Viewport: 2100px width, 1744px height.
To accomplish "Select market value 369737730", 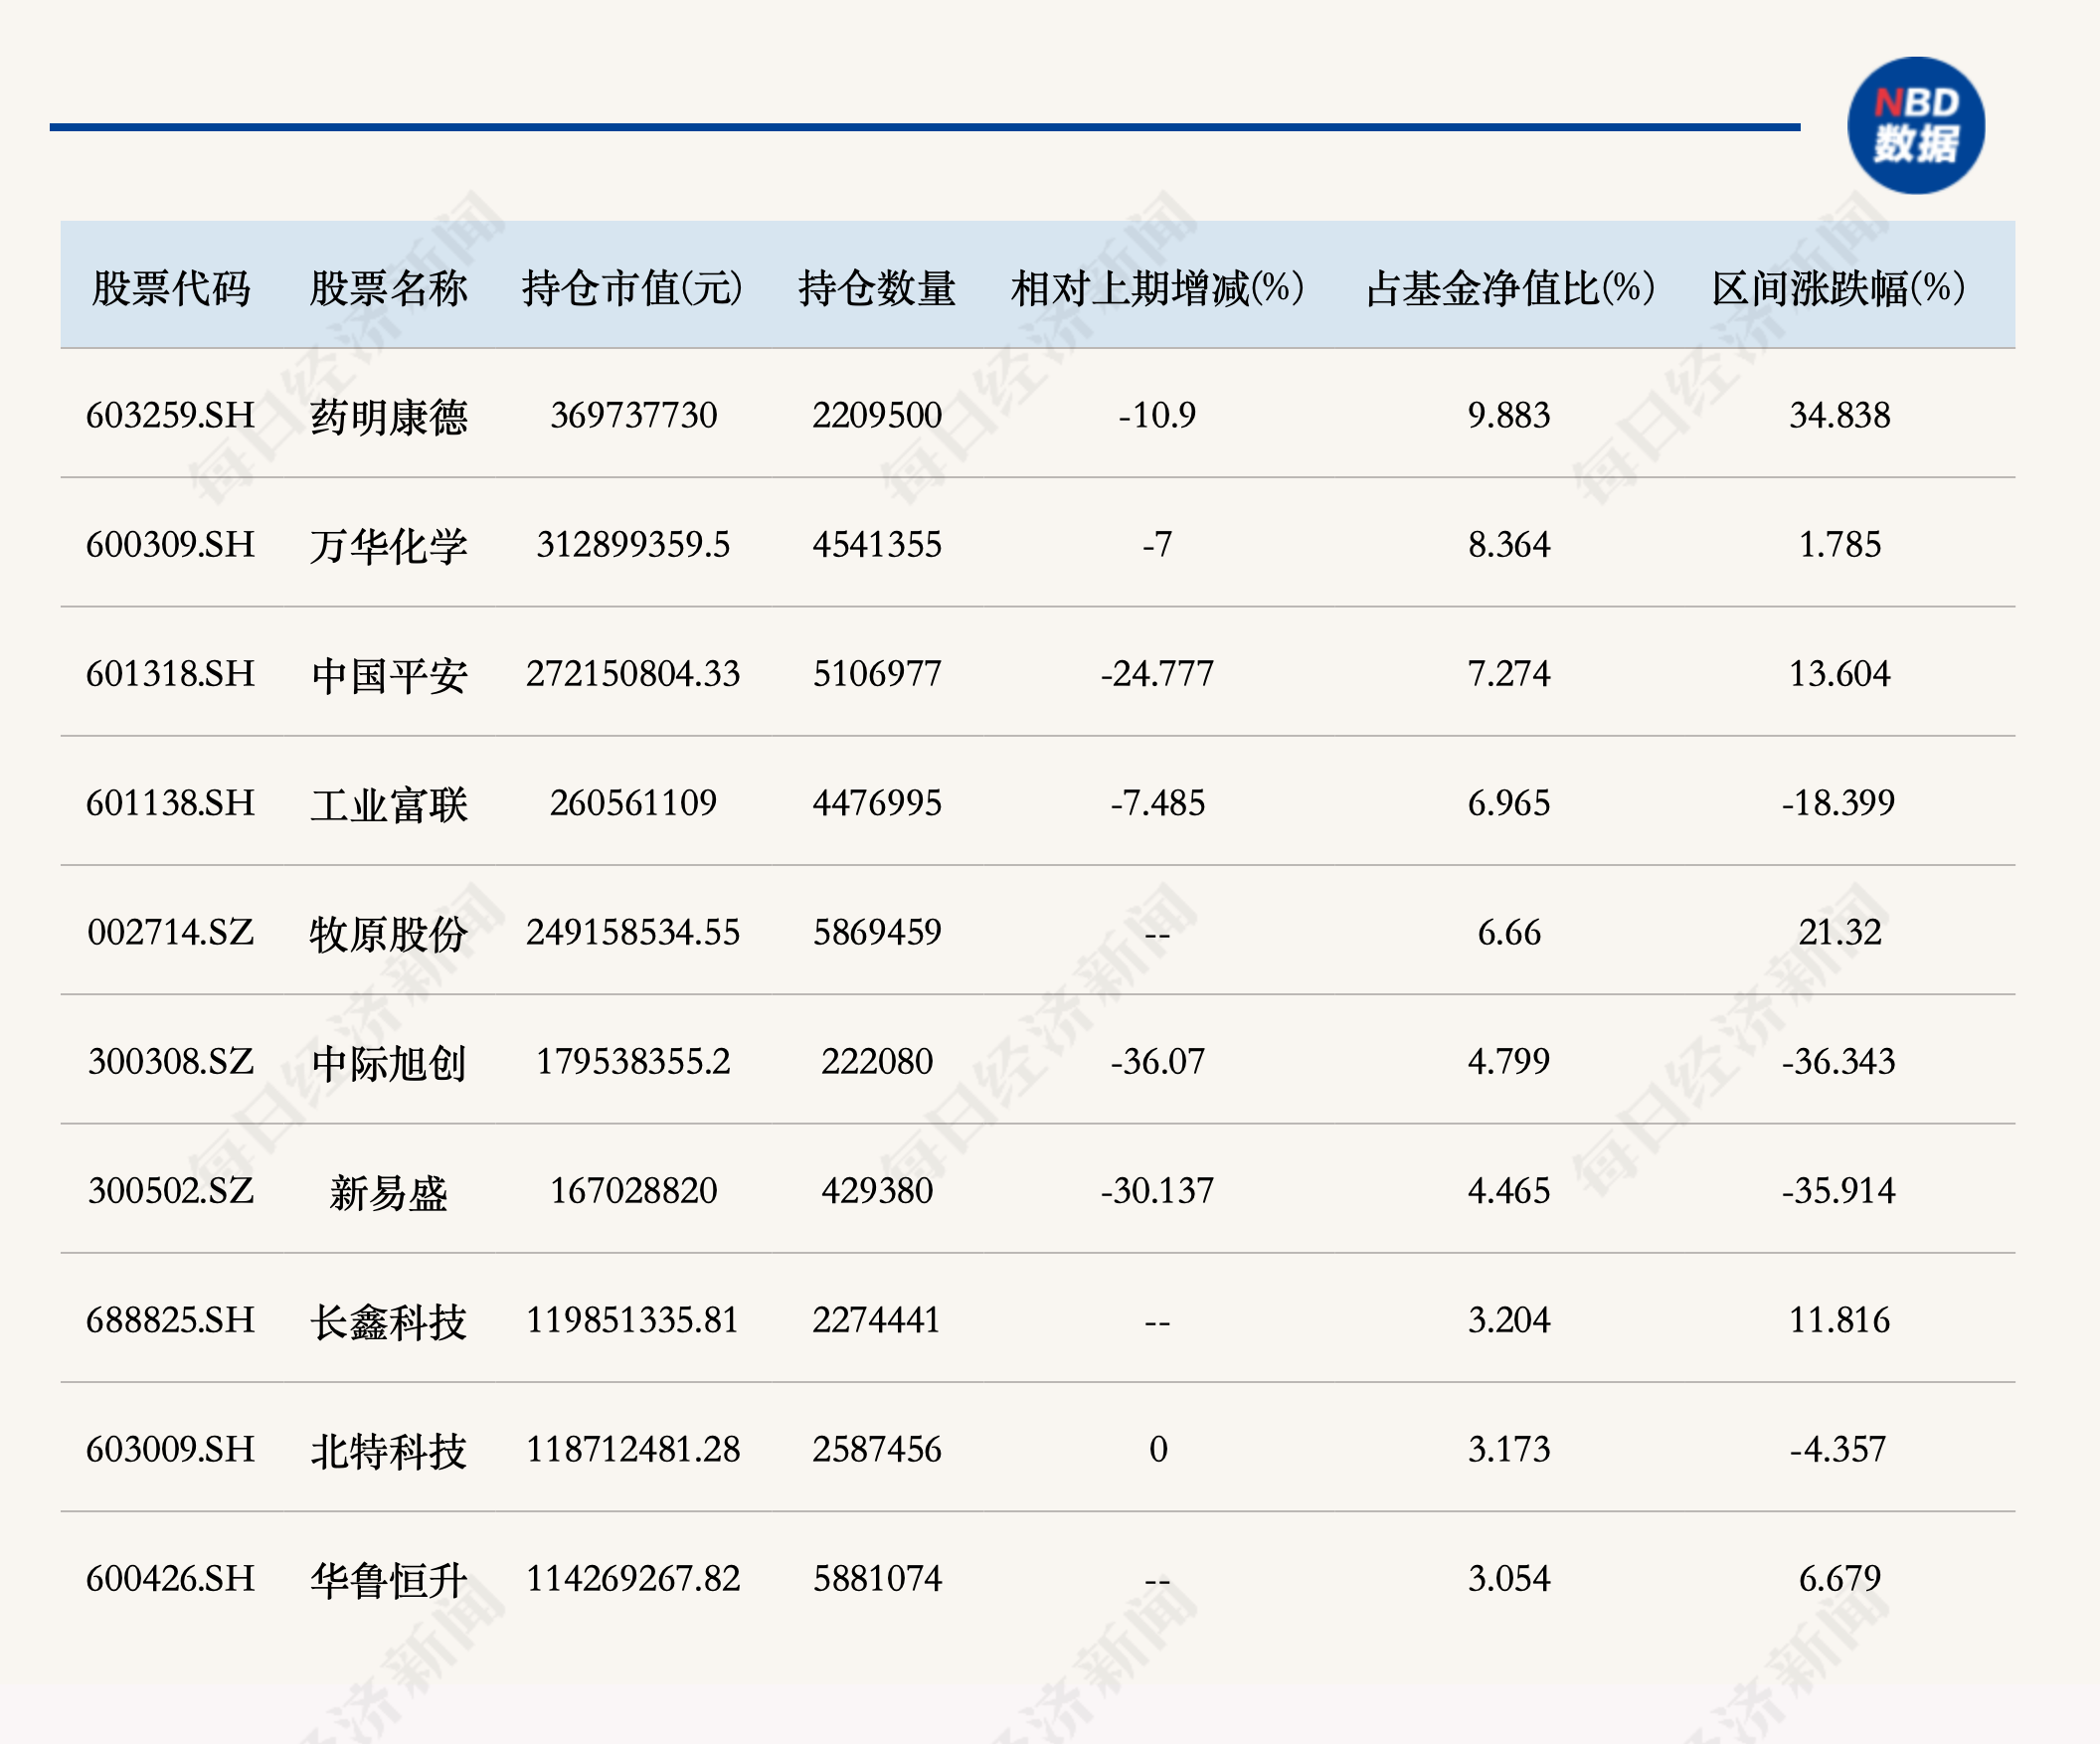I will [633, 415].
